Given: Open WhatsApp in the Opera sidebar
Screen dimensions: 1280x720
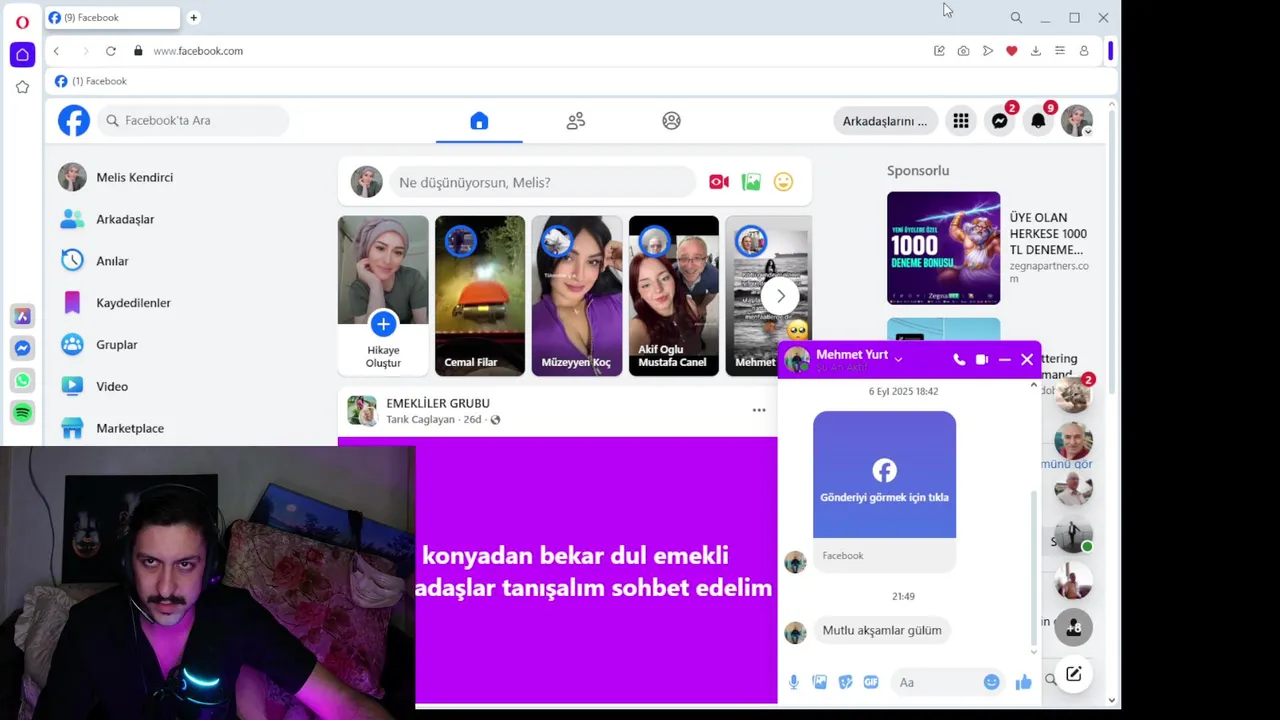Looking at the screenshot, I should coord(22,380).
